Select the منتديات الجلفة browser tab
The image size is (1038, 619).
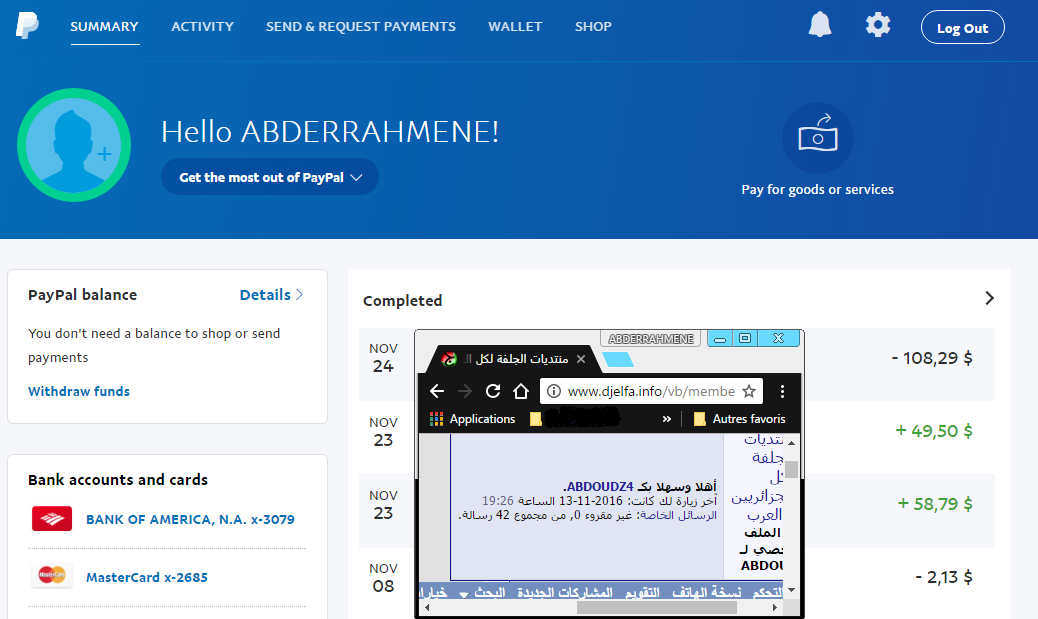[512, 359]
